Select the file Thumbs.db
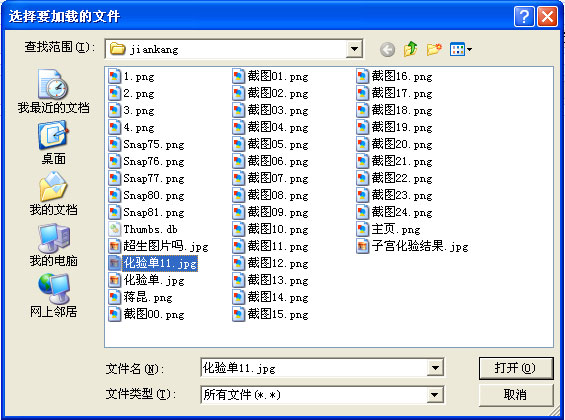This screenshot has height=420, width=565. click(143, 229)
